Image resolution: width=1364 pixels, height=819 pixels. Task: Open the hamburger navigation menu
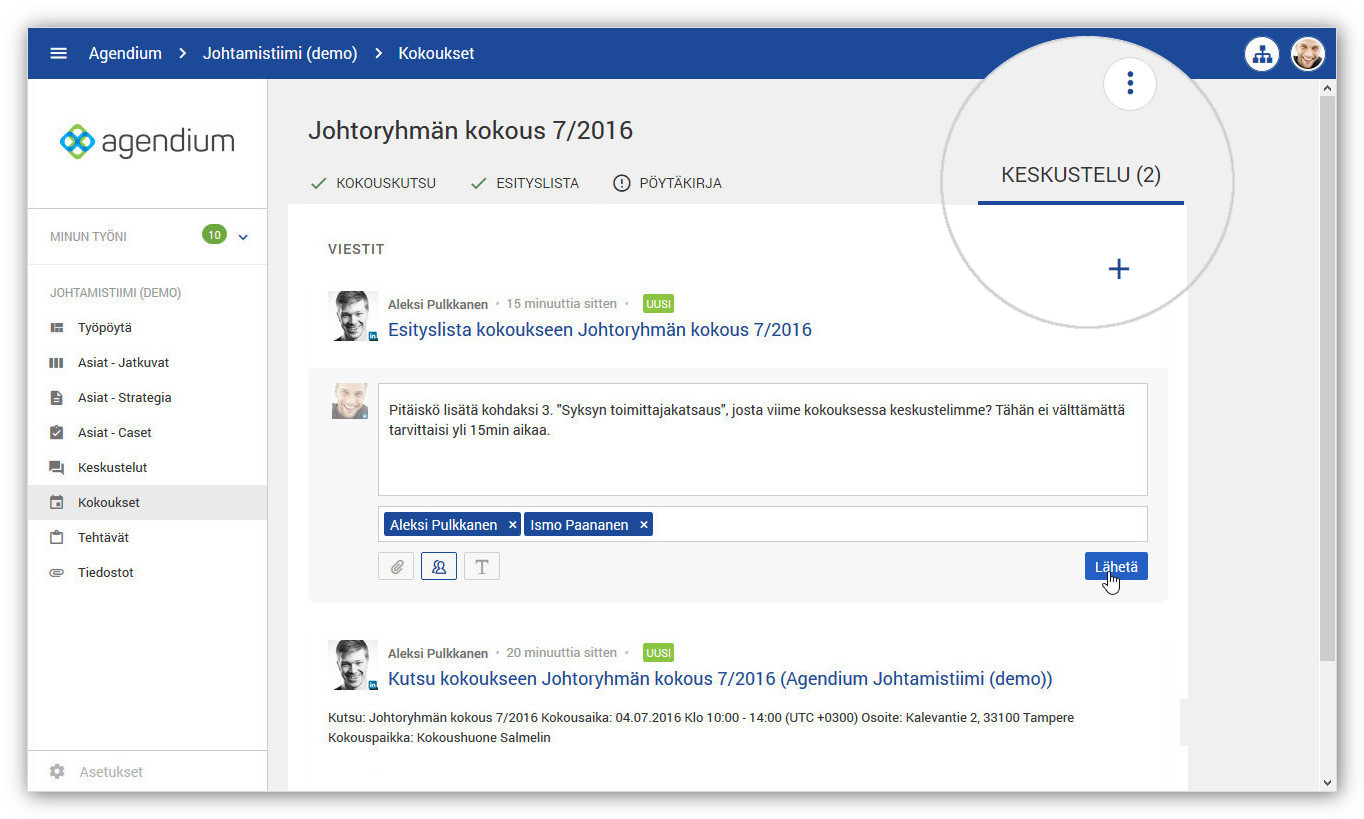[58, 53]
